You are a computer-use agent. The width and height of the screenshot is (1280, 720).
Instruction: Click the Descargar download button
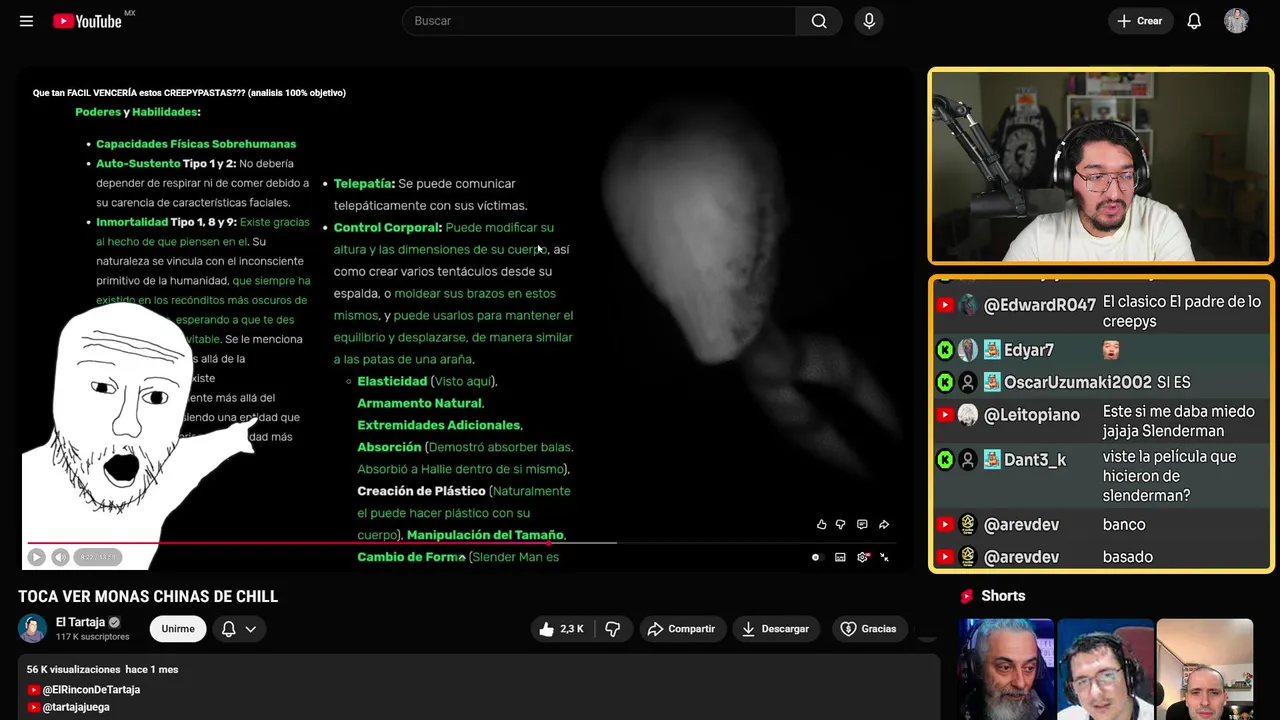click(776, 629)
